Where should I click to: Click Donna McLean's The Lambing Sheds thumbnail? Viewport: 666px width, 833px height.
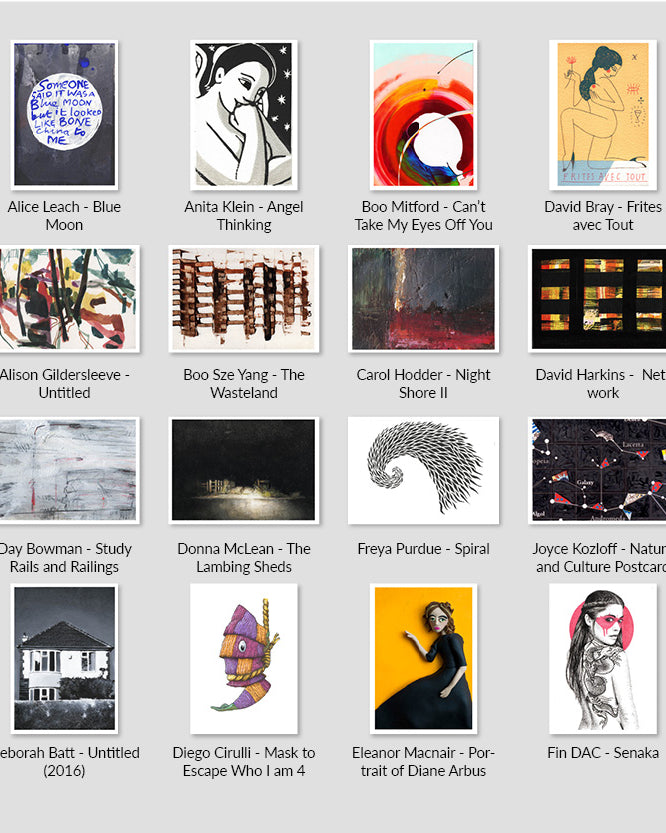pyautogui.click(x=243, y=470)
